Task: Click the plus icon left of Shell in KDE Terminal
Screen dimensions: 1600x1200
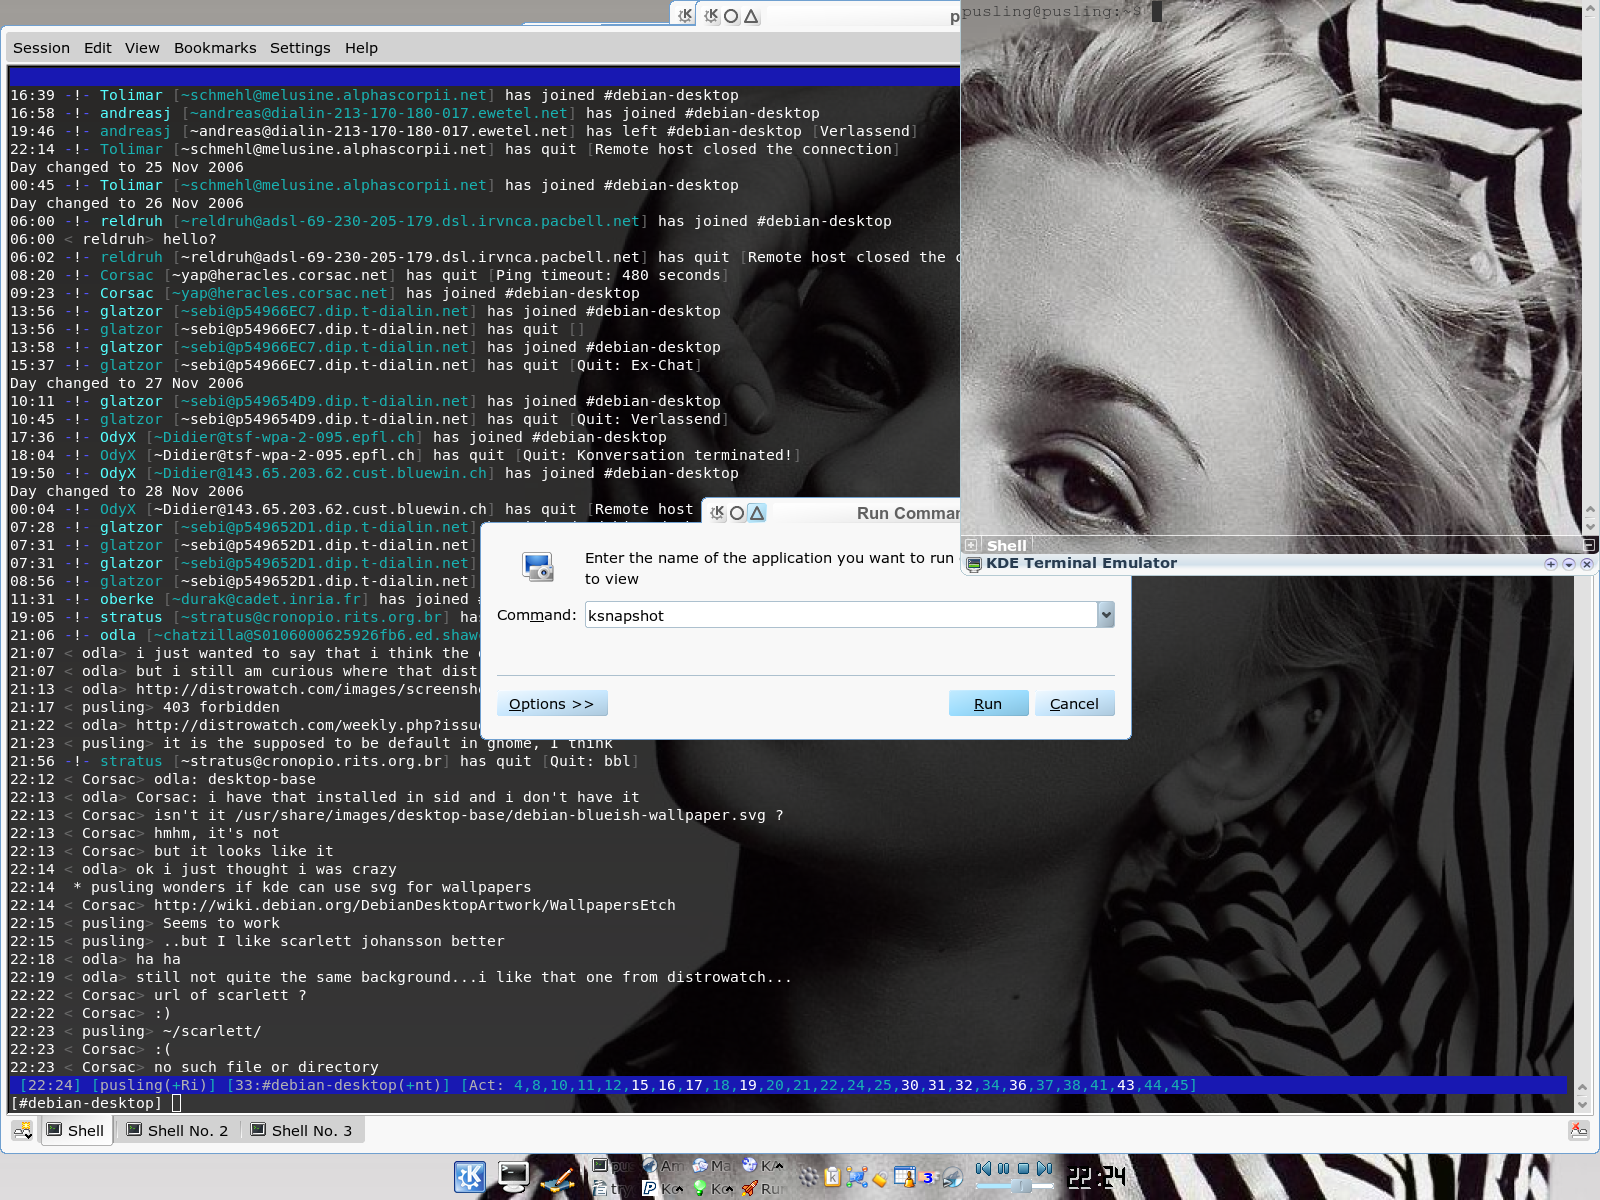Action: 971,545
